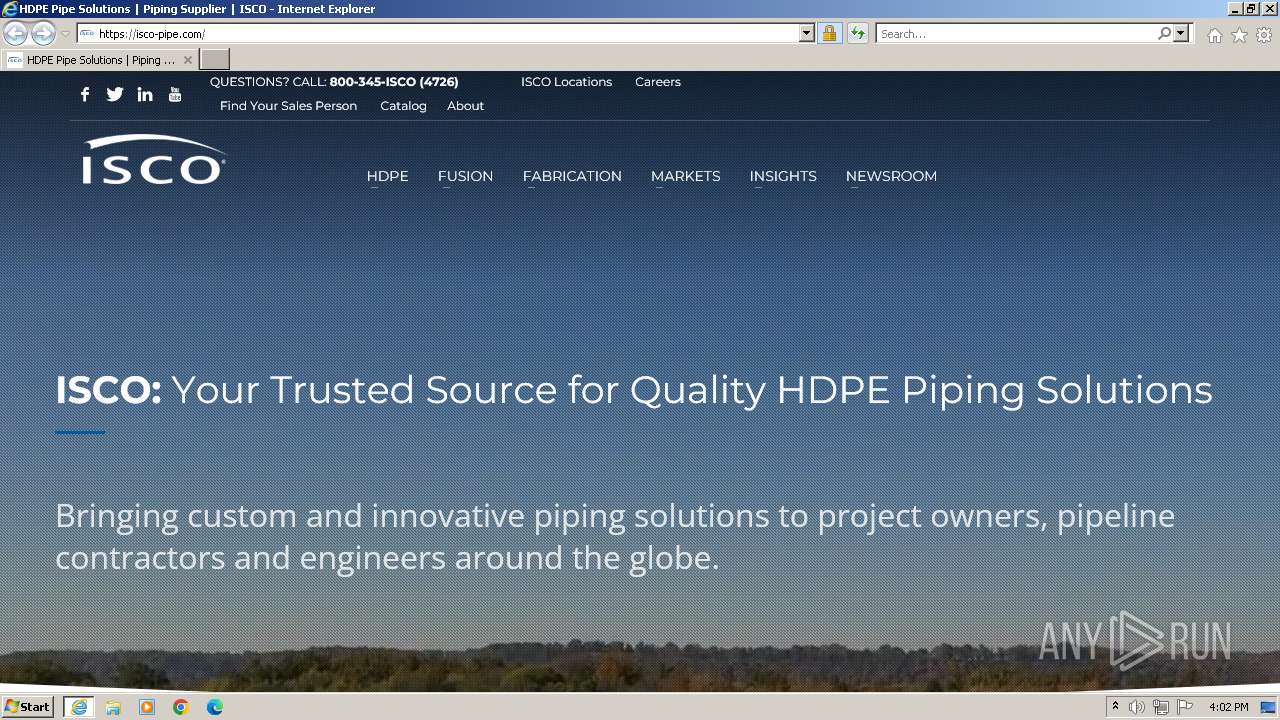The height and width of the screenshot is (720, 1280).
Task: Click the Search input box
Action: (x=1016, y=33)
